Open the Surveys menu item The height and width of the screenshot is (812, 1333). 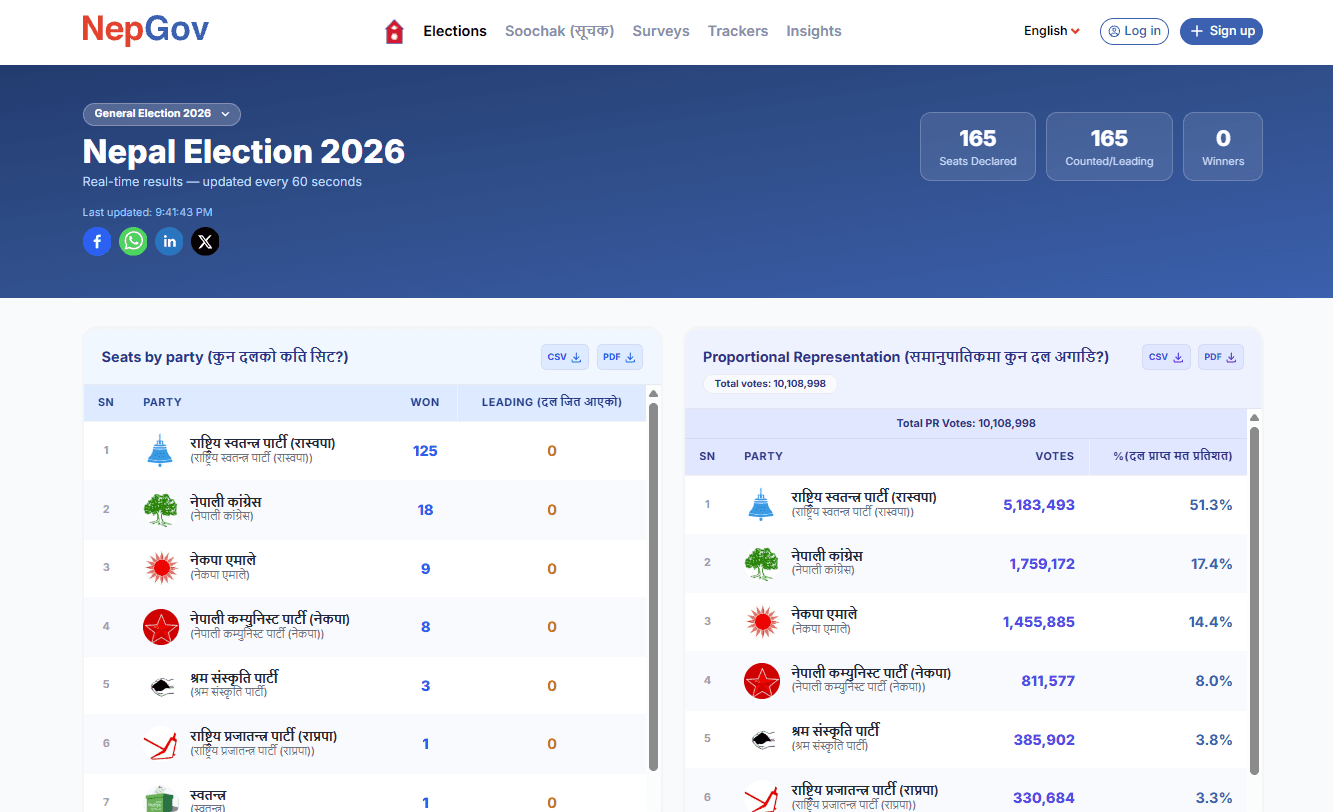661,31
